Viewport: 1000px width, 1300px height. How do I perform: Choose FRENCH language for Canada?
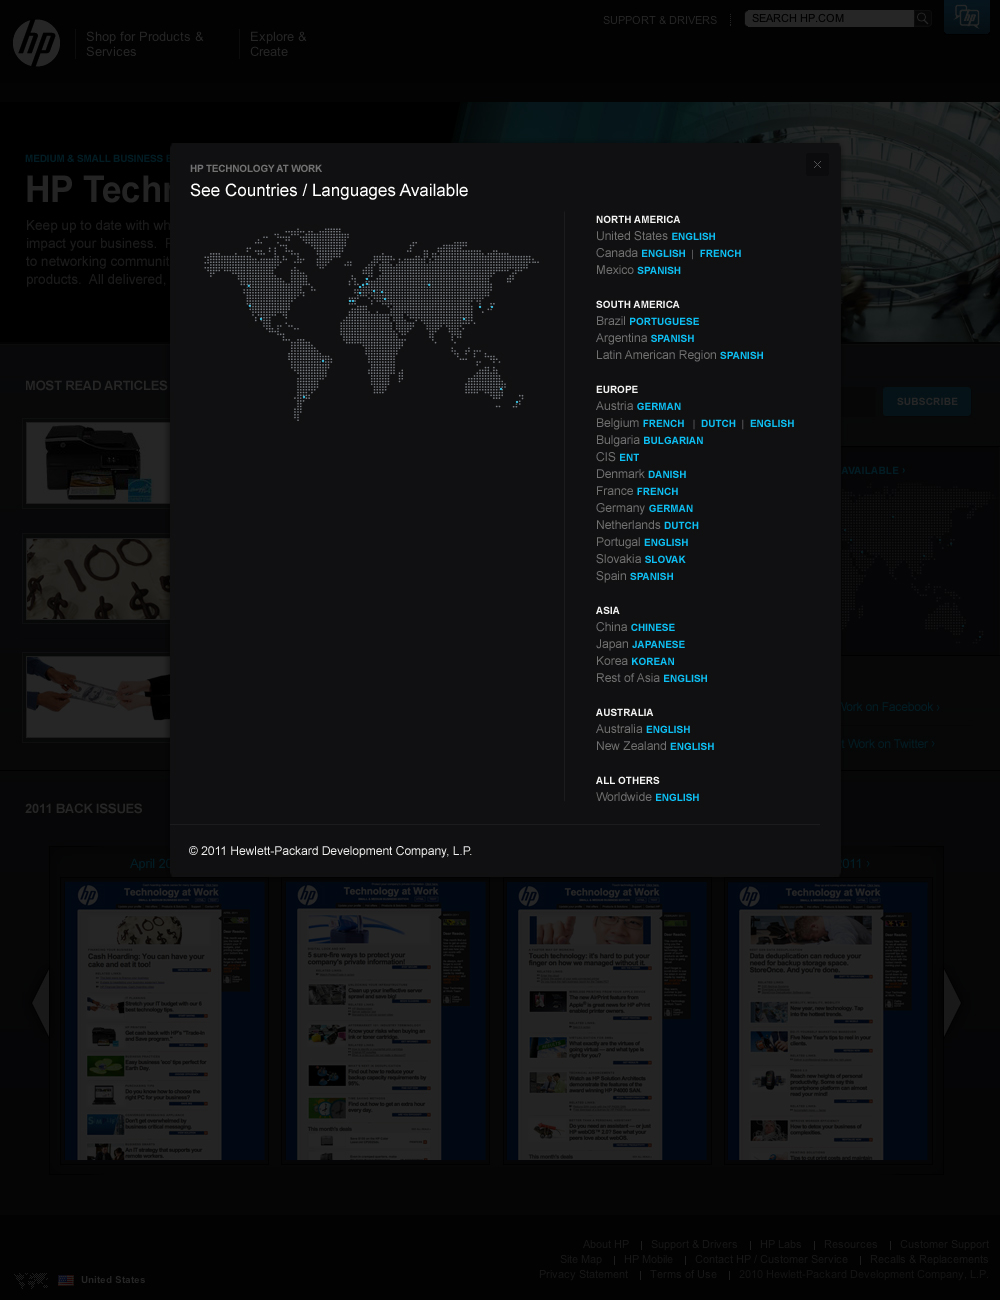(x=720, y=253)
